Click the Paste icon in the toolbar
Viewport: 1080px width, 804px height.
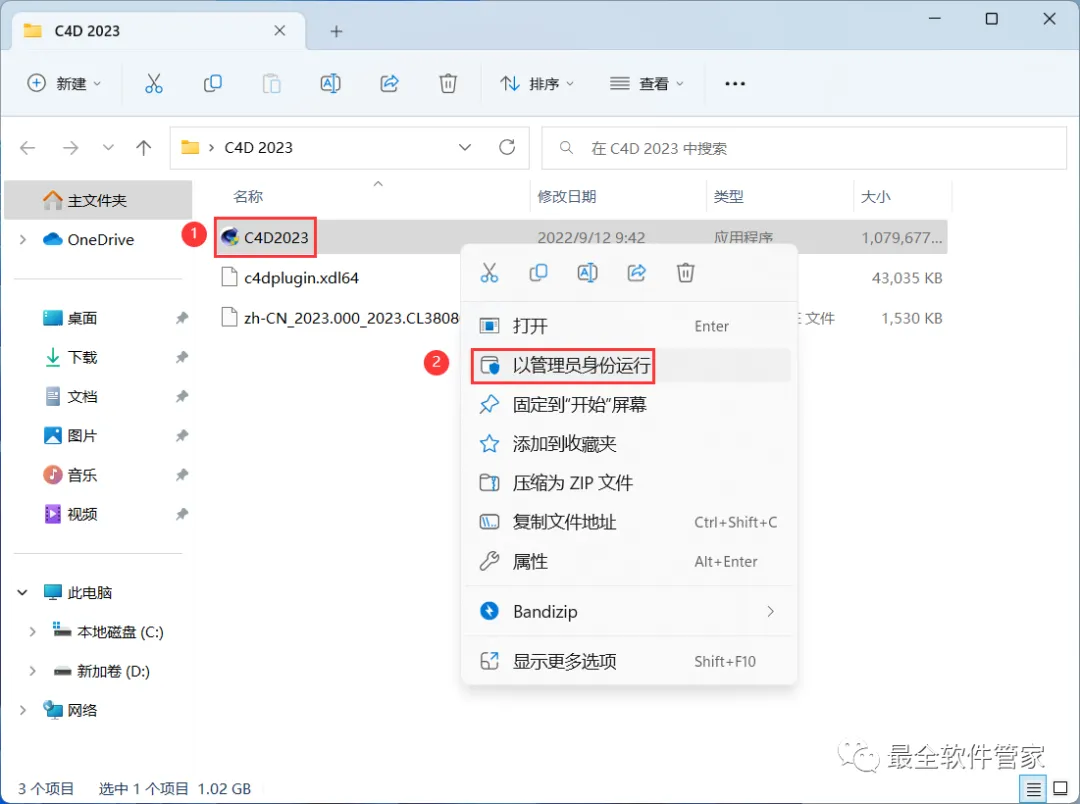(x=271, y=83)
